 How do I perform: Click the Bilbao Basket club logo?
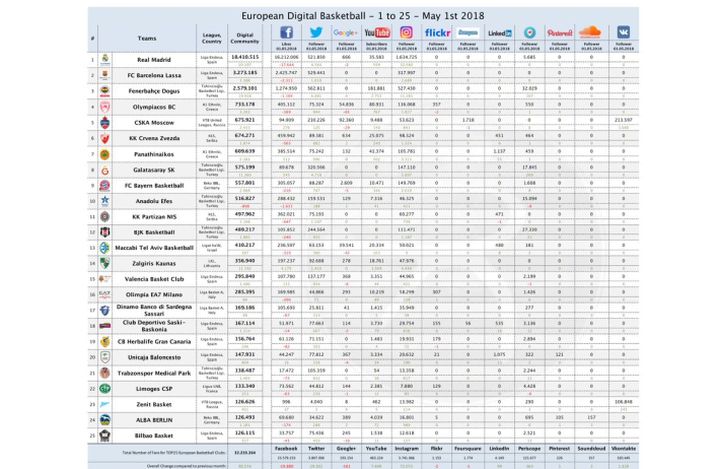[x=105, y=435]
